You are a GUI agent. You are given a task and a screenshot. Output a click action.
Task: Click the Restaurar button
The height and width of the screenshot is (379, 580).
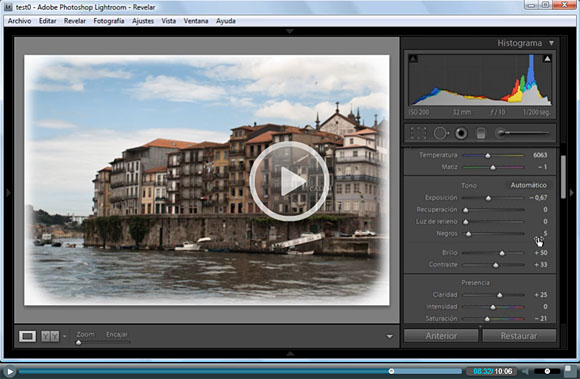point(519,336)
